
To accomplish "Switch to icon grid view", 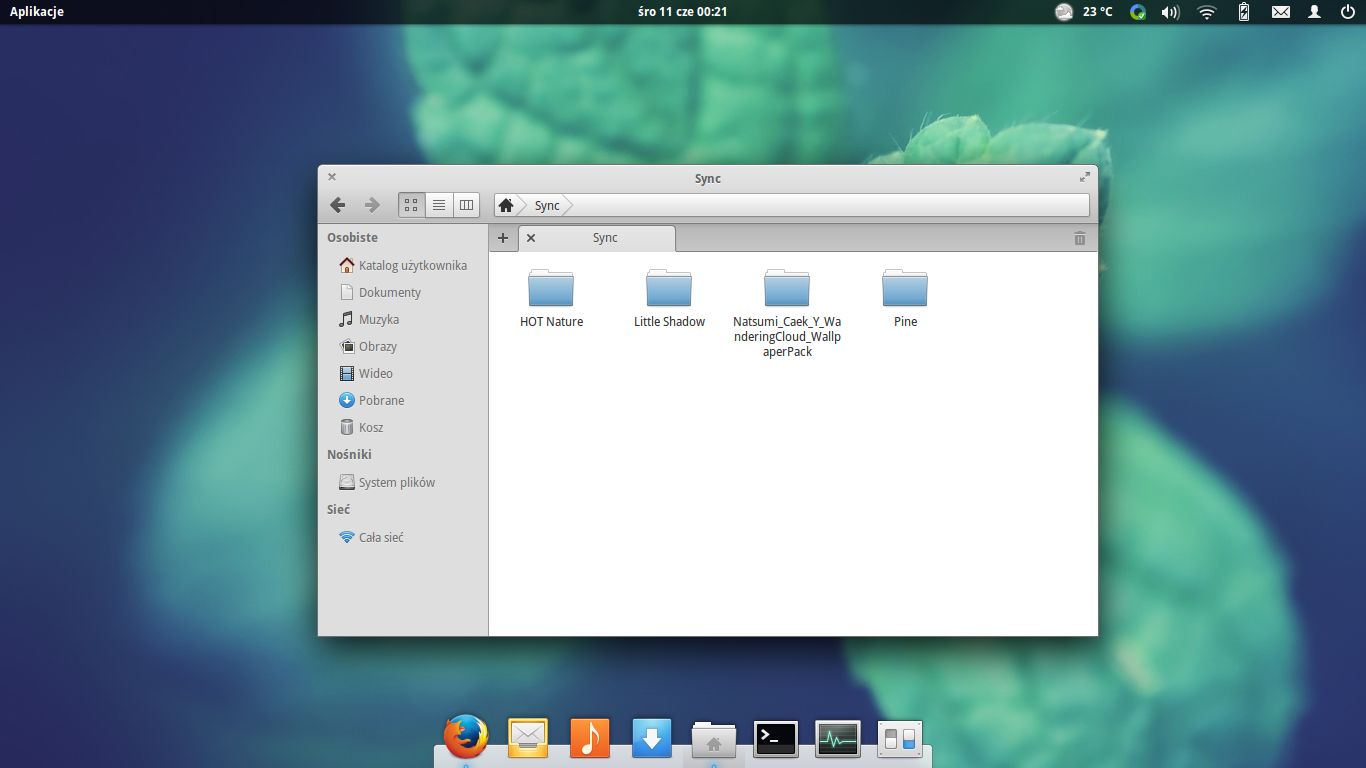I will coord(411,205).
